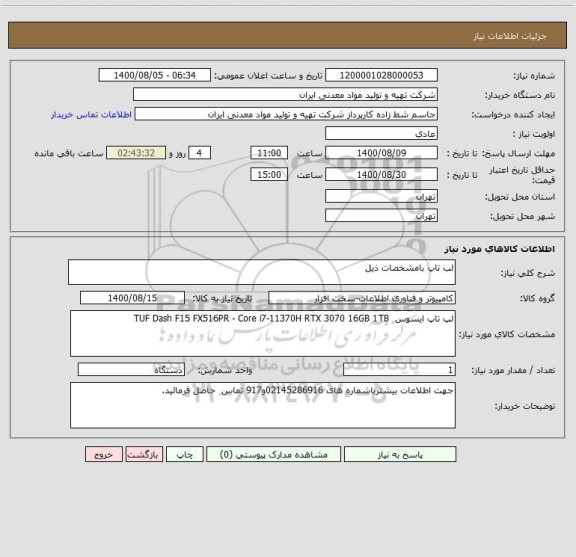576x557 pixels.
Task: Click the priority field showing عادی
Action: [x=381, y=133]
